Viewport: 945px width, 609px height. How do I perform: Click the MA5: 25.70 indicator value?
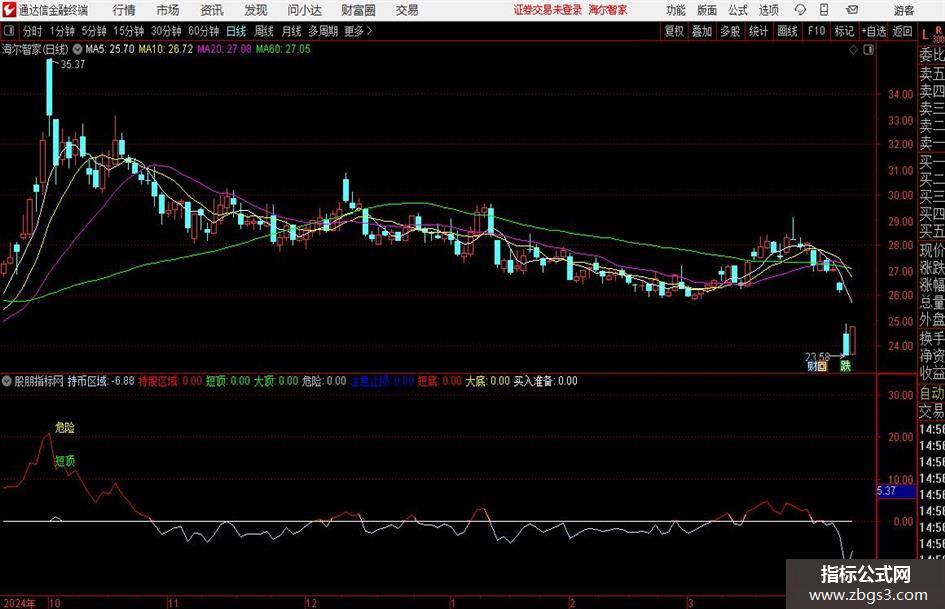pyautogui.click(x=110, y=49)
